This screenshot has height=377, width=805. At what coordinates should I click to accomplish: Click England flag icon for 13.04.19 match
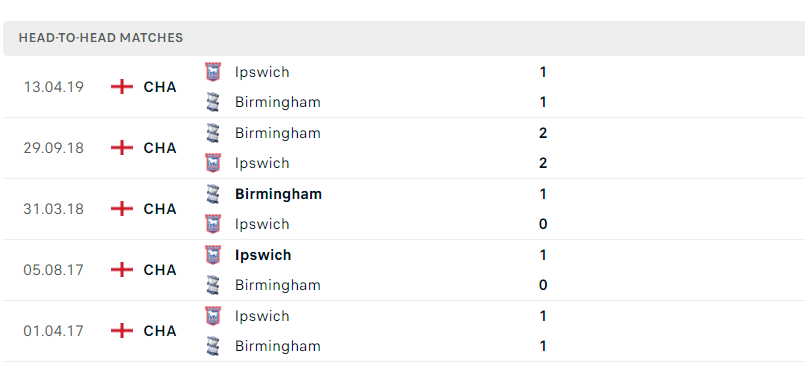click(x=122, y=87)
